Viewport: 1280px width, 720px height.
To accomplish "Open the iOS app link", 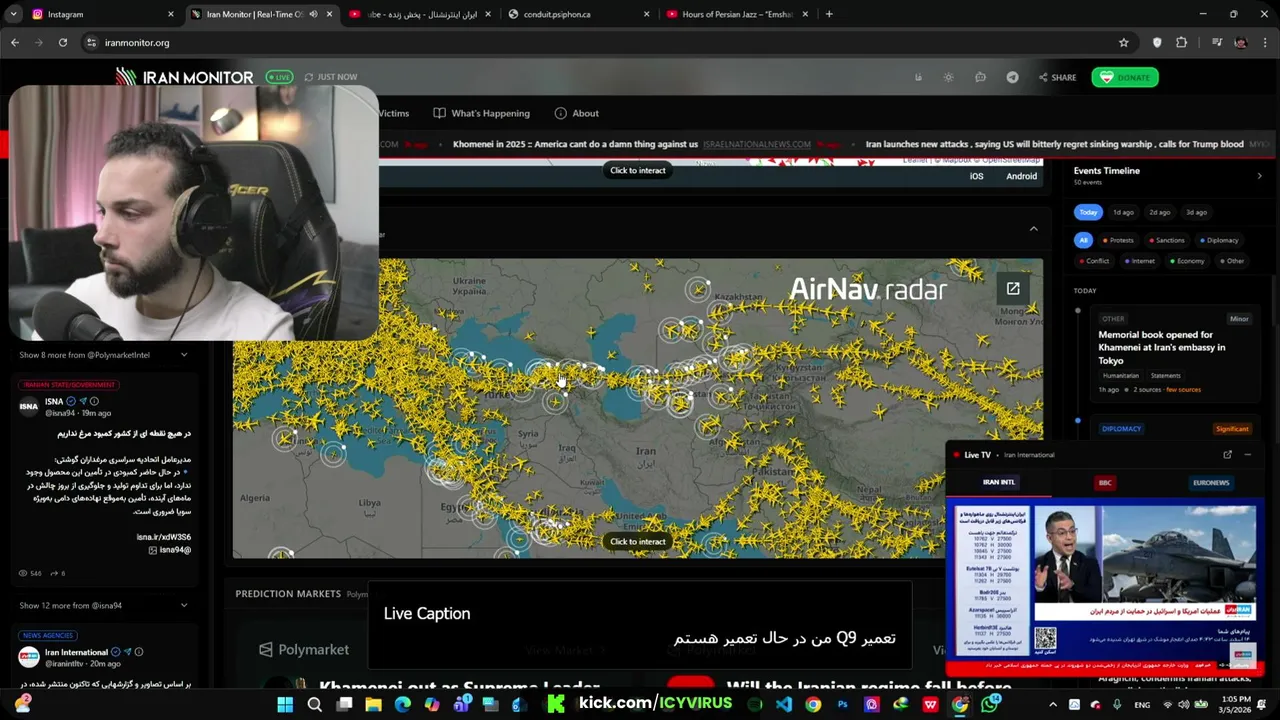I will (976, 176).
